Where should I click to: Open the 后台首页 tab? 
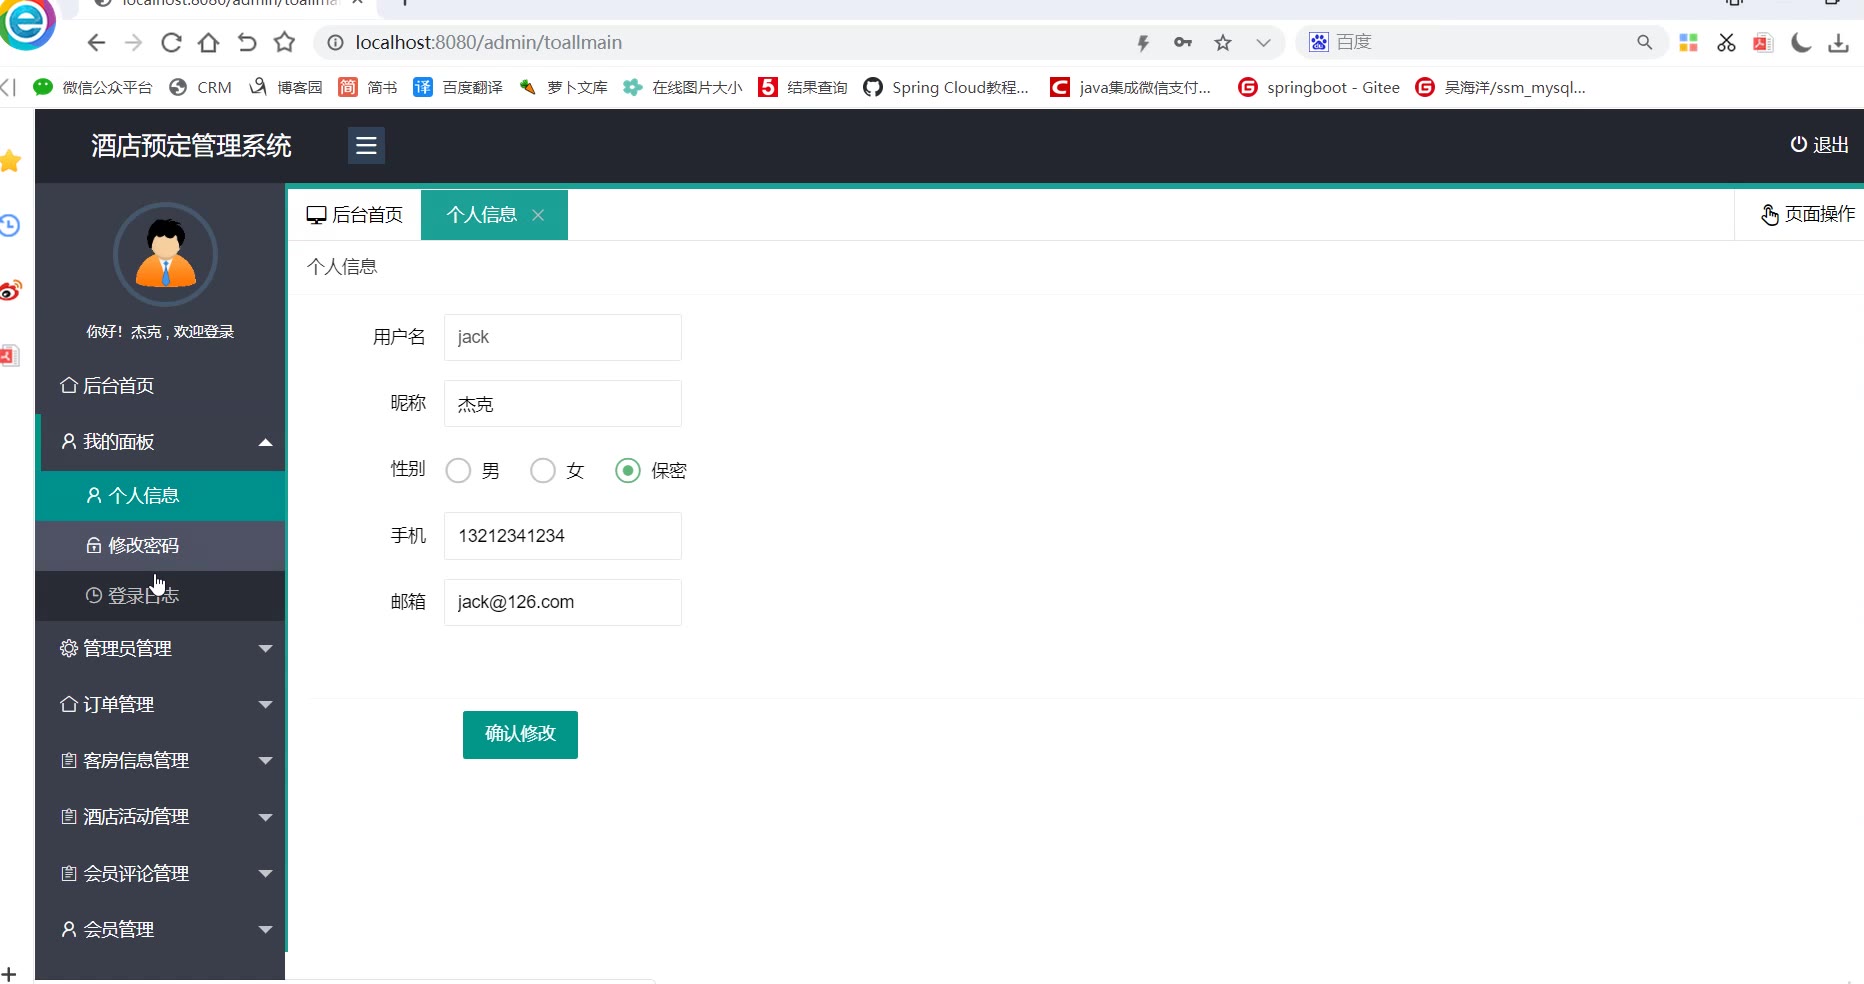pyautogui.click(x=355, y=215)
